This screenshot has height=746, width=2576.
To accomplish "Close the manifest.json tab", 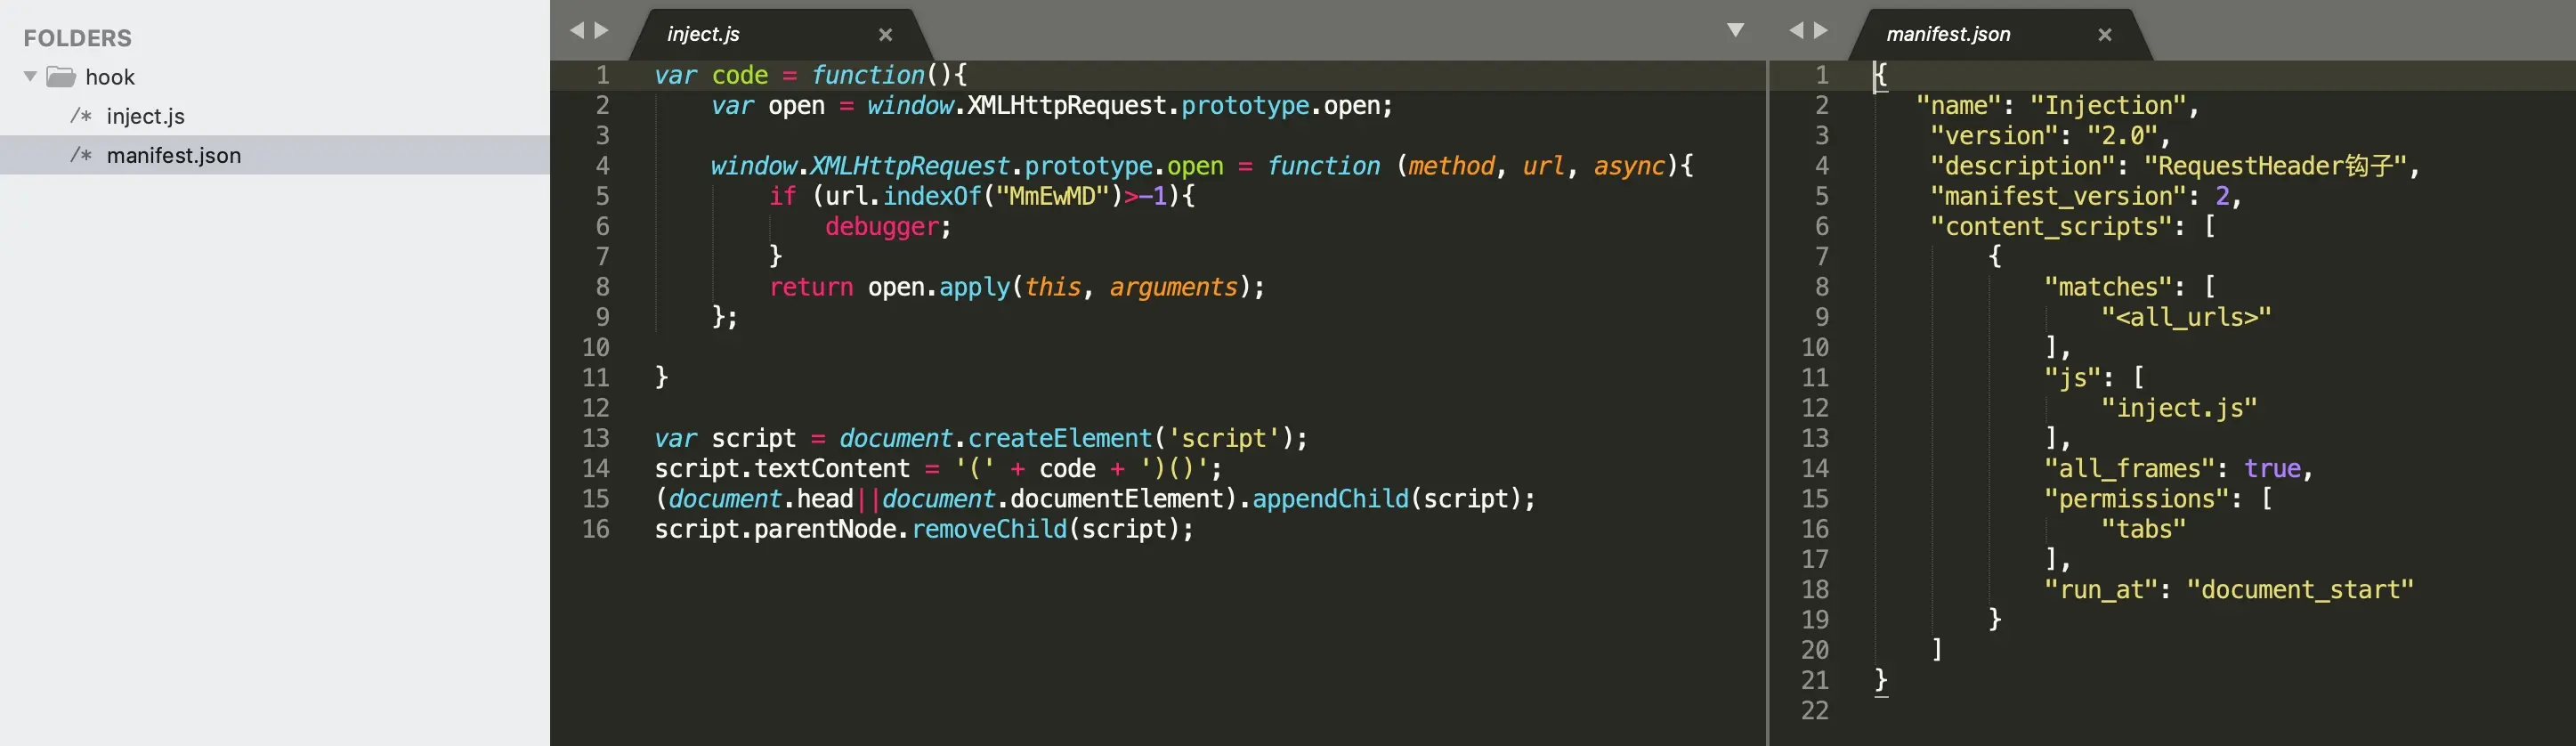I will coord(2105,35).
